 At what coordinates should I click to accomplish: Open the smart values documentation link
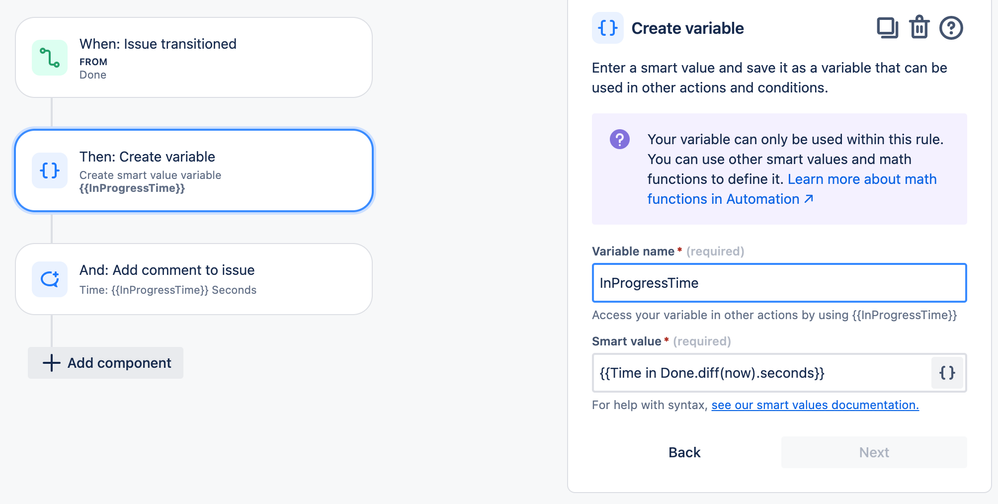(815, 405)
